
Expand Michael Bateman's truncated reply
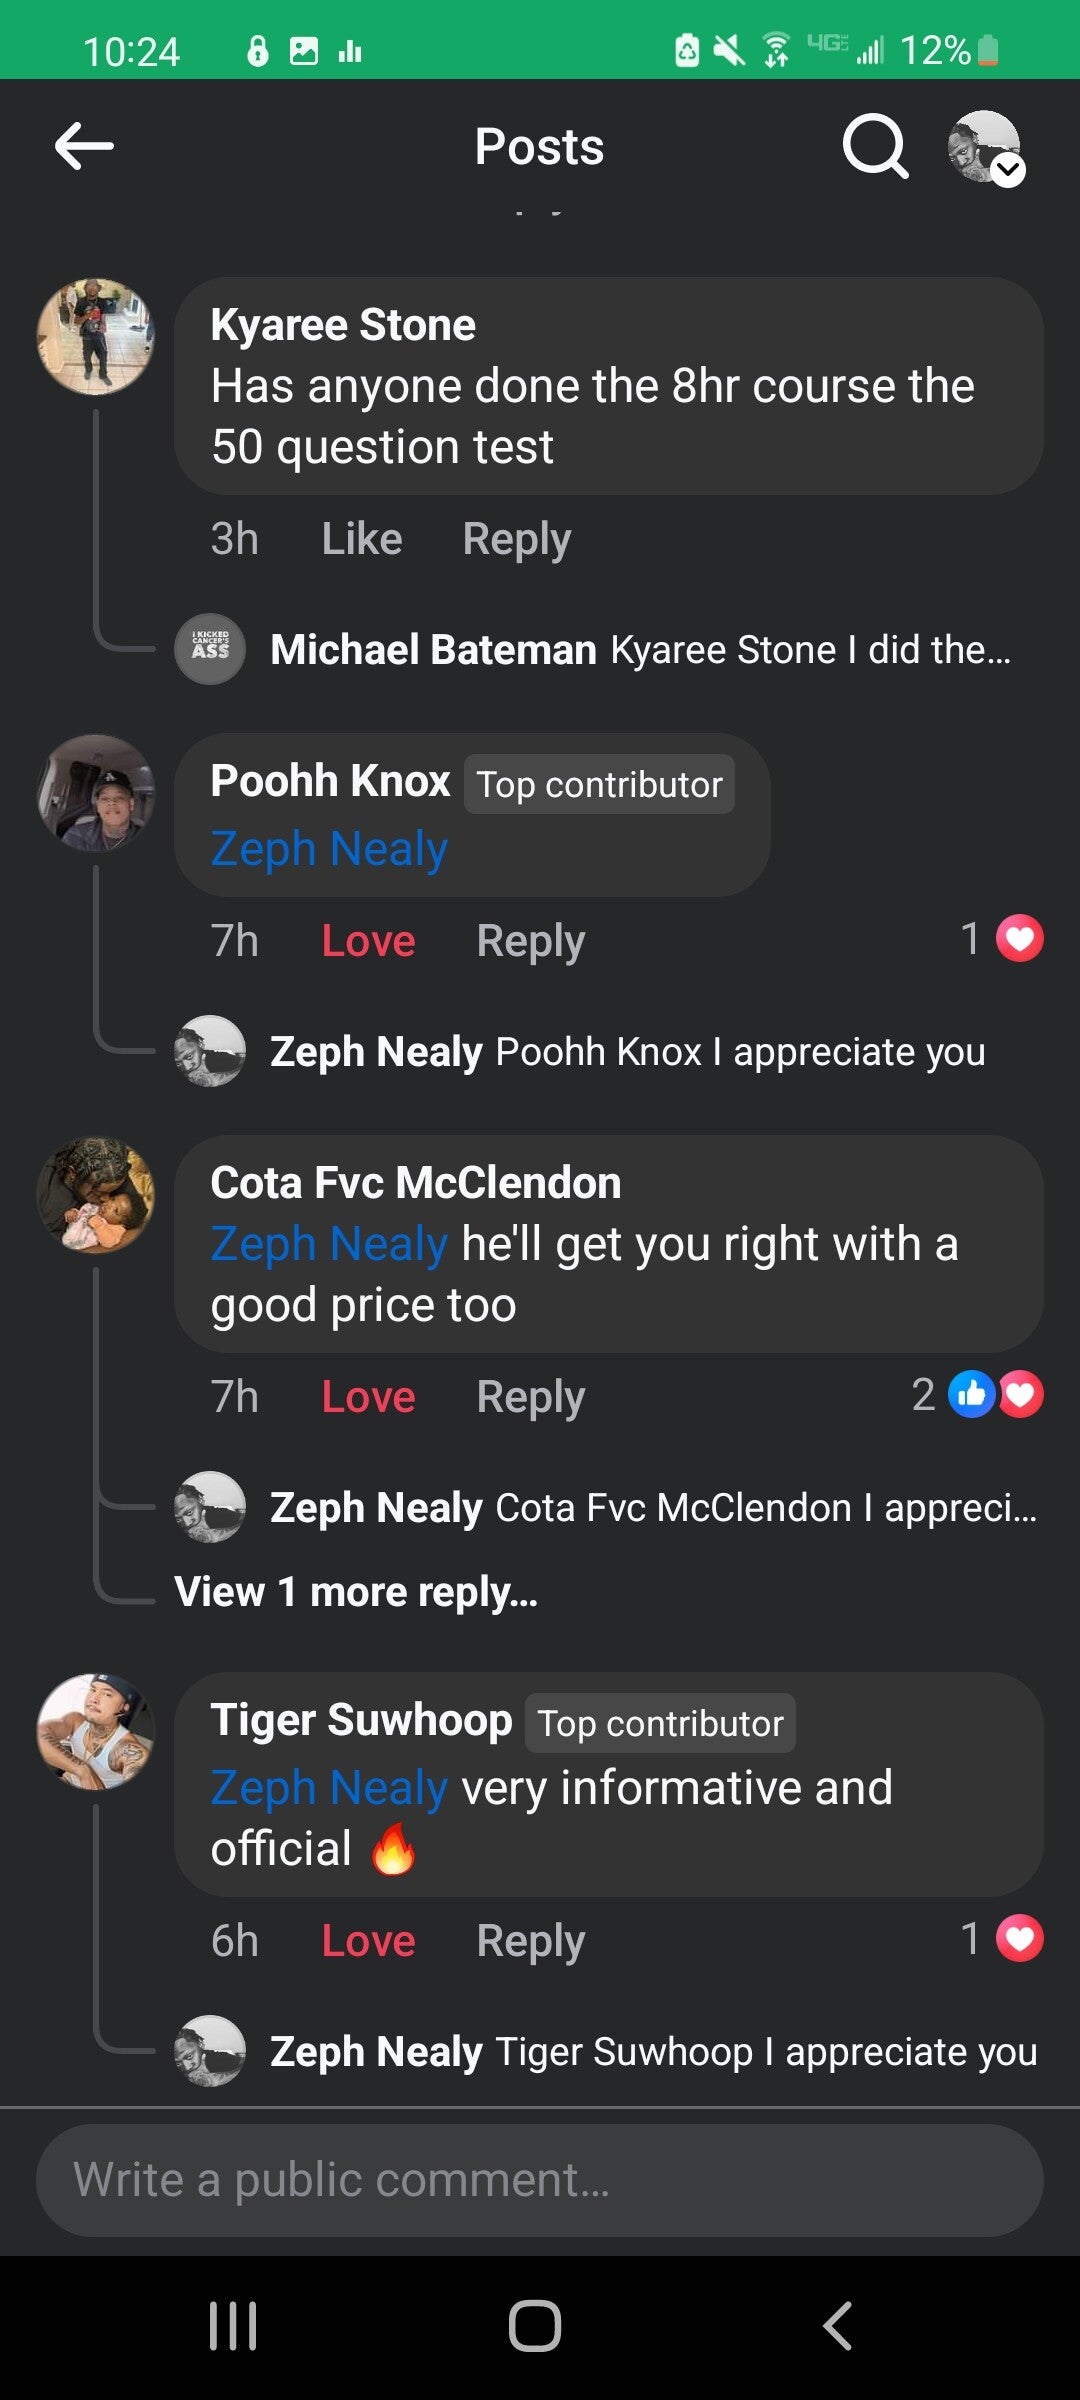pyautogui.click(x=640, y=650)
